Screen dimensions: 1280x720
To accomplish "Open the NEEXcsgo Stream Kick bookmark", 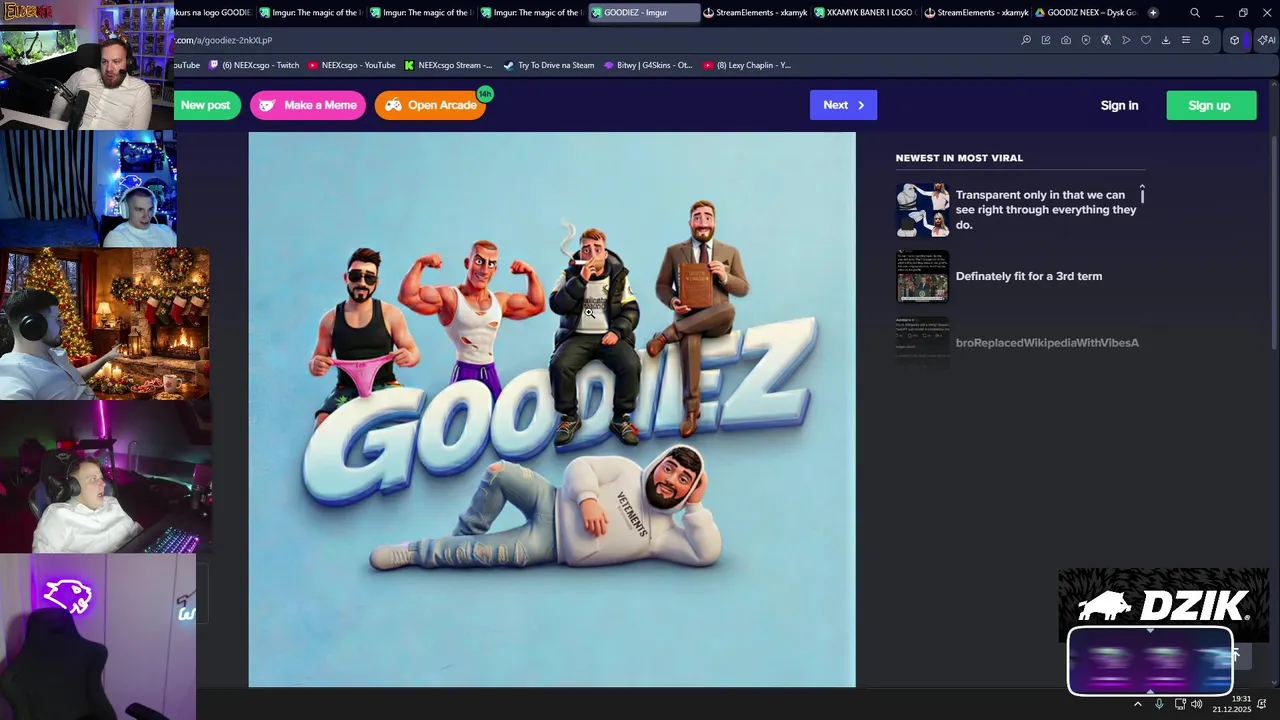I will [x=449, y=65].
